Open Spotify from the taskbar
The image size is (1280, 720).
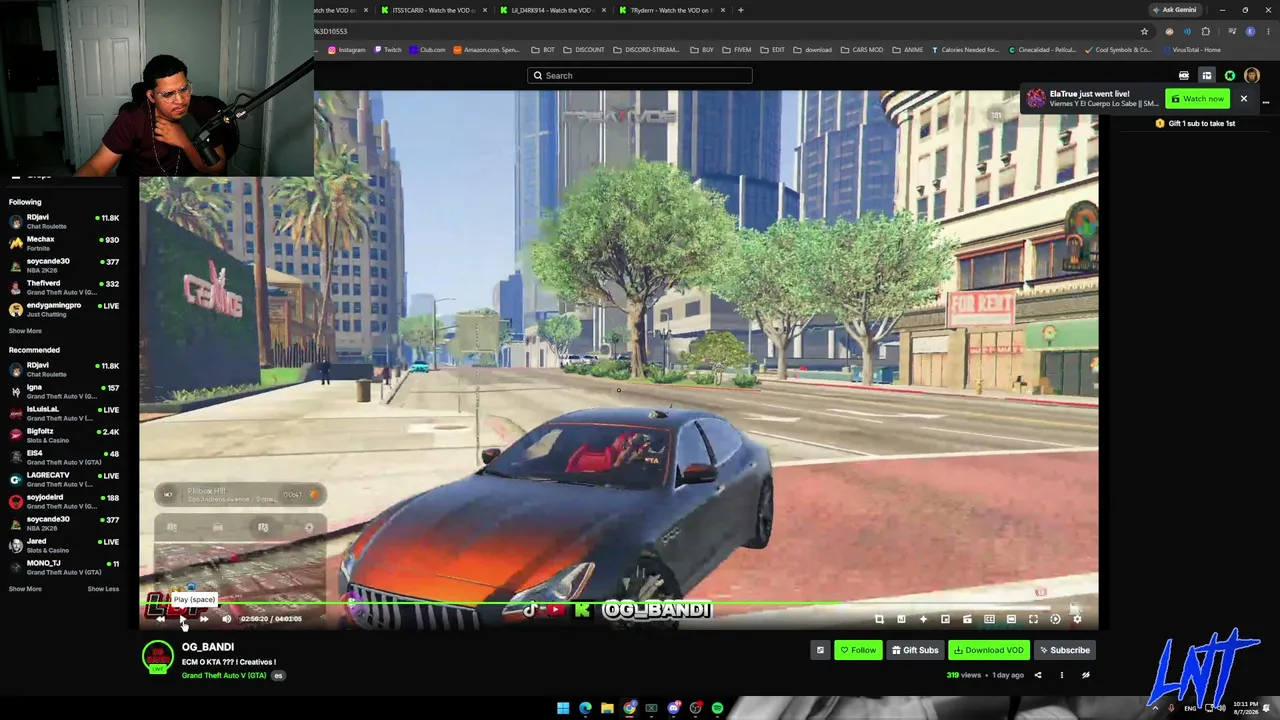point(717,709)
